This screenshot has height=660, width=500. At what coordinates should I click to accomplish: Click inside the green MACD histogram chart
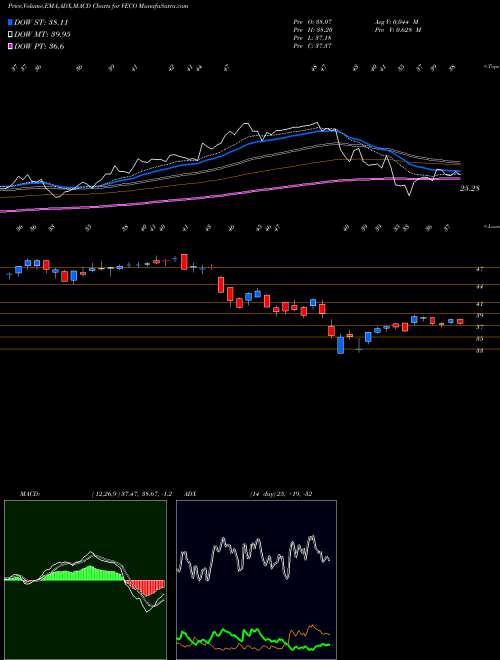pyautogui.click(x=85, y=580)
